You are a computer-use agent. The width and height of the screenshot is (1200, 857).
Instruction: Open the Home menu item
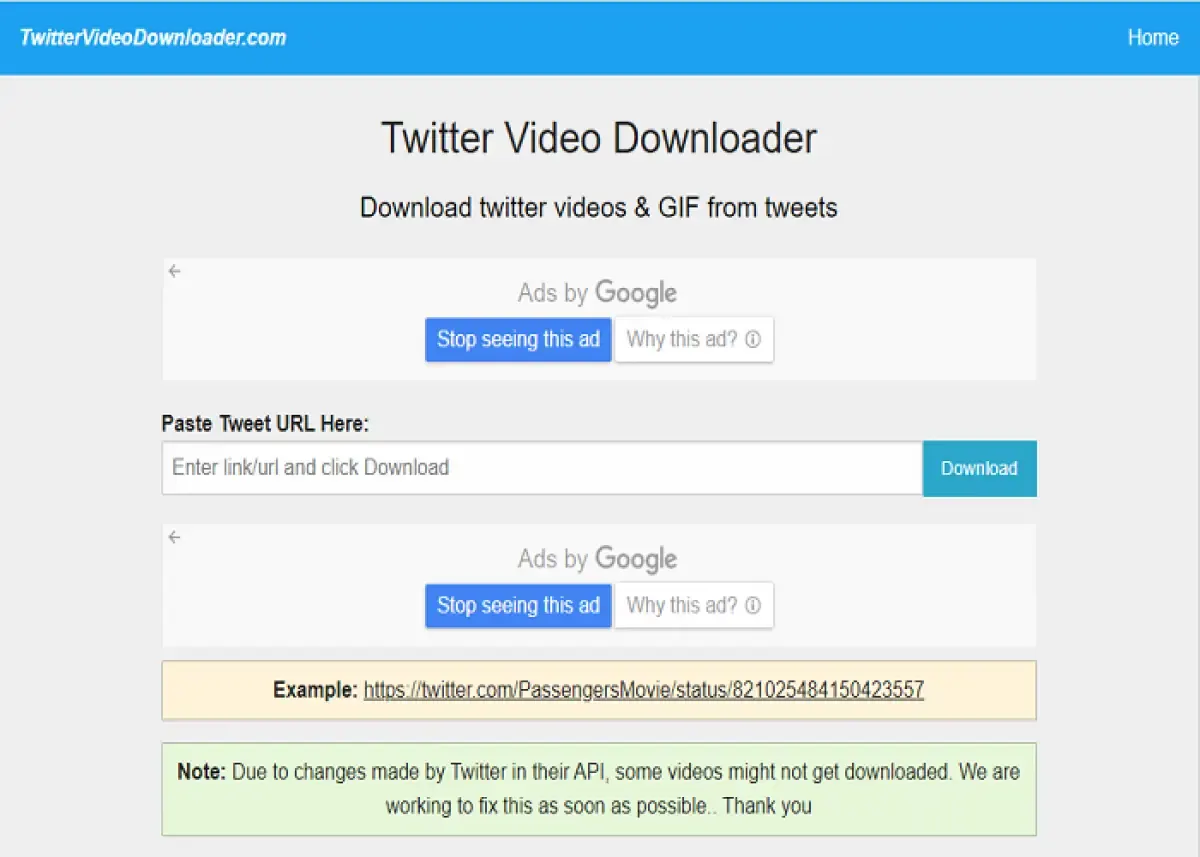[x=1153, y=38]
